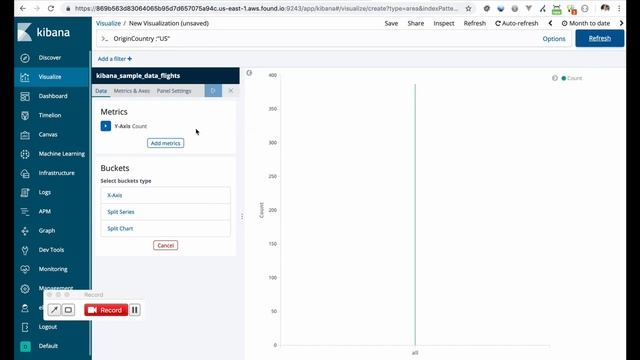This screenshot has width=640, height=360.
Task: Click Inspect in the top menu
Action: [444, 23]
